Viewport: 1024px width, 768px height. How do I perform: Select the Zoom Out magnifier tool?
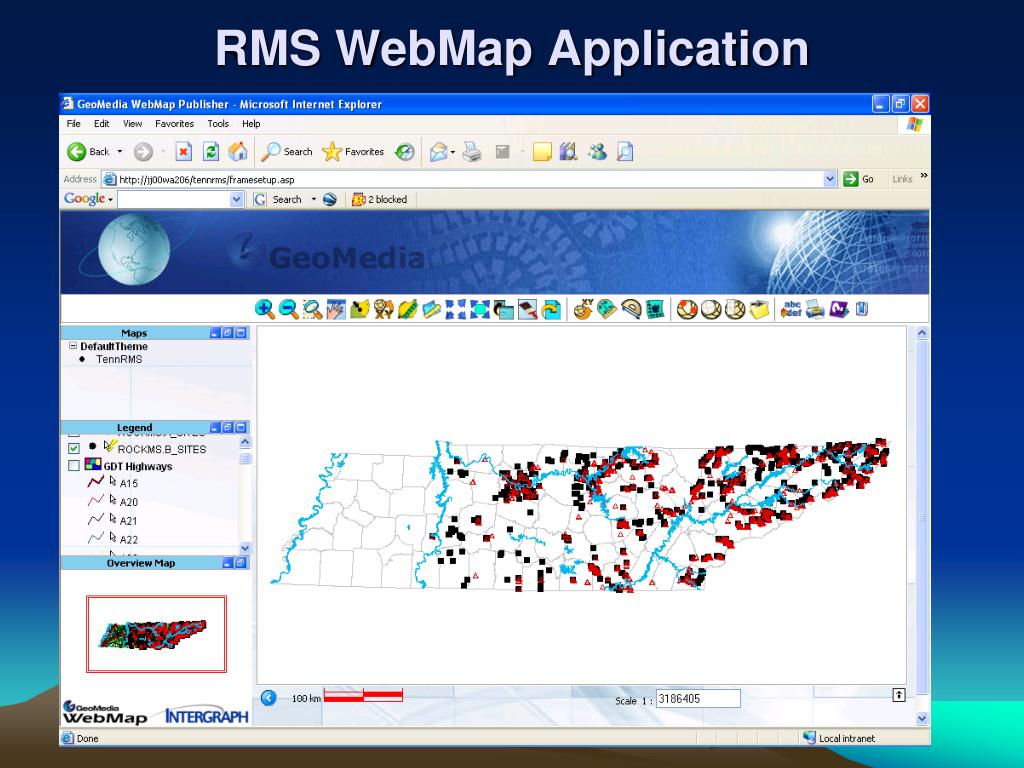(x=289, y=309)
